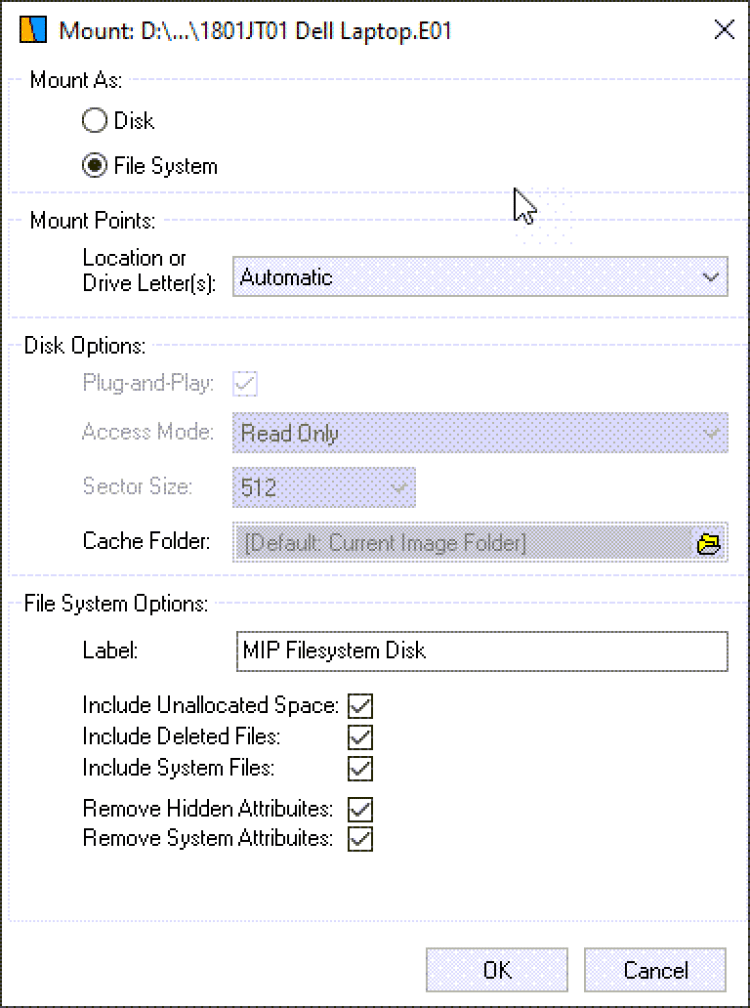Select the Disk radio button
The image size is (750, 1008).
click(x=94, y=121)
